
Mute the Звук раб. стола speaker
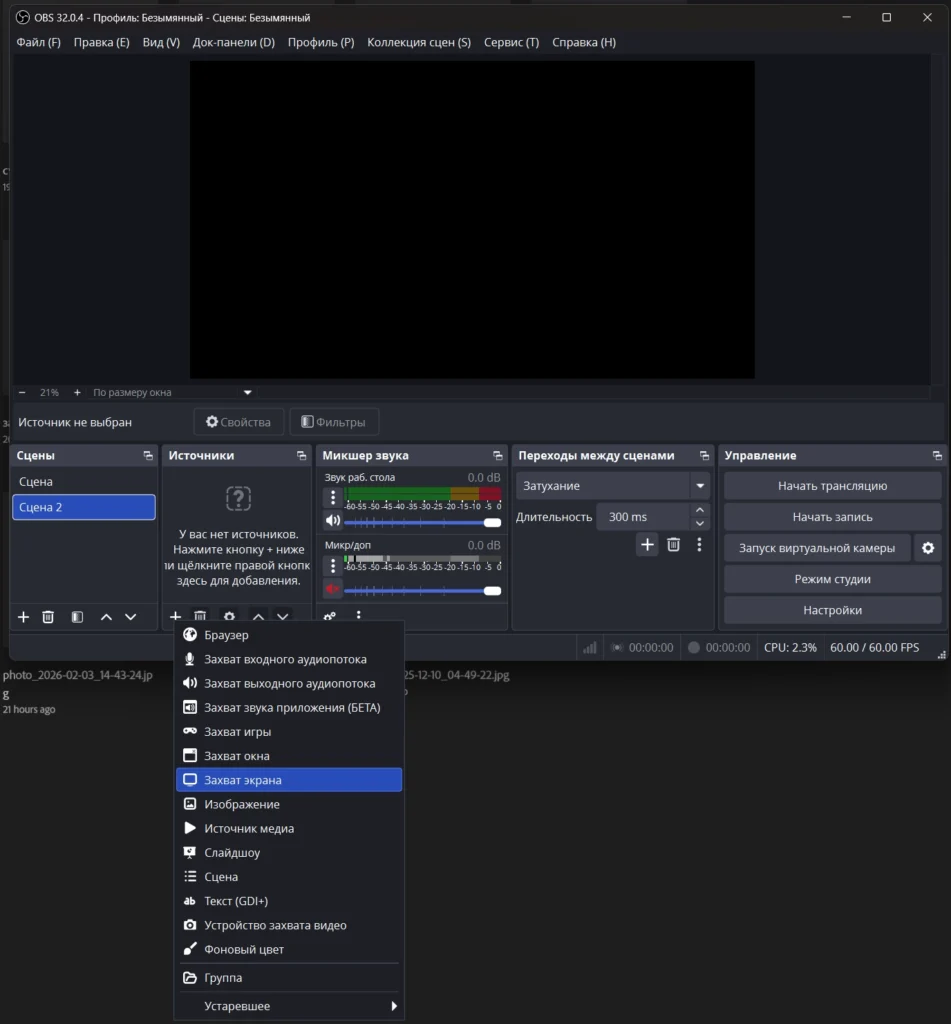[333, 521]
